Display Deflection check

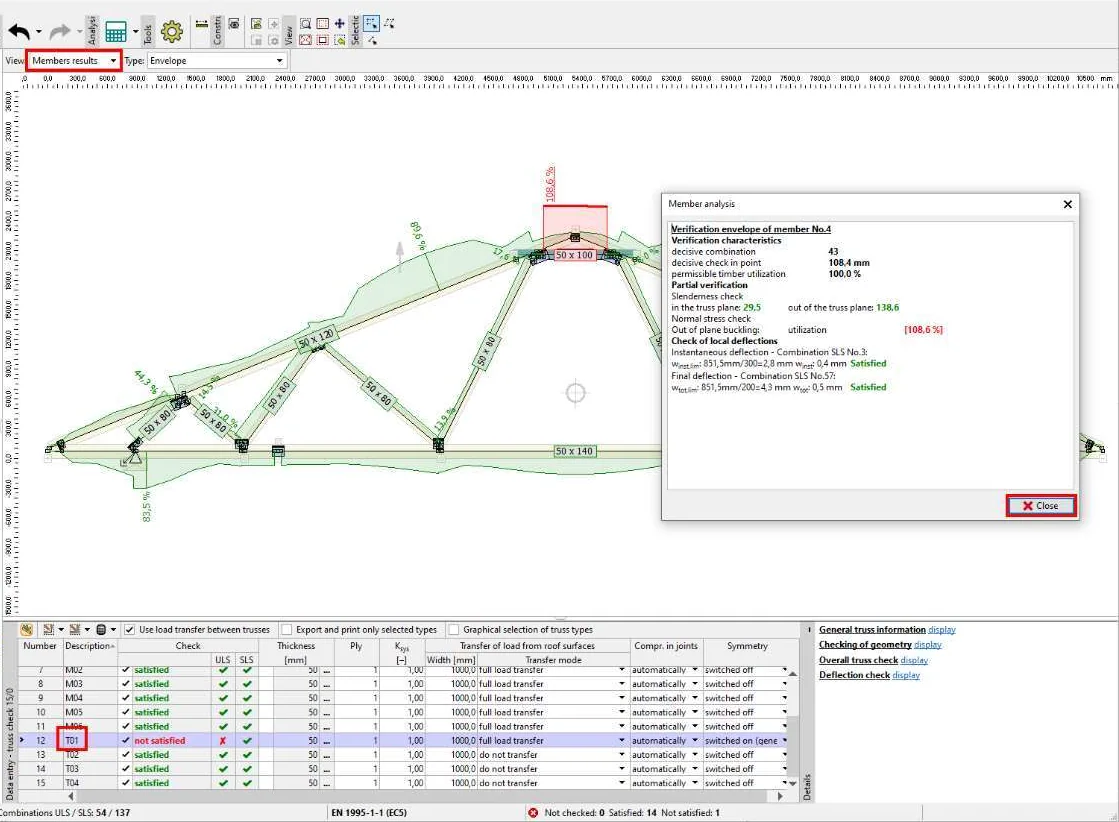pos(906,675)
